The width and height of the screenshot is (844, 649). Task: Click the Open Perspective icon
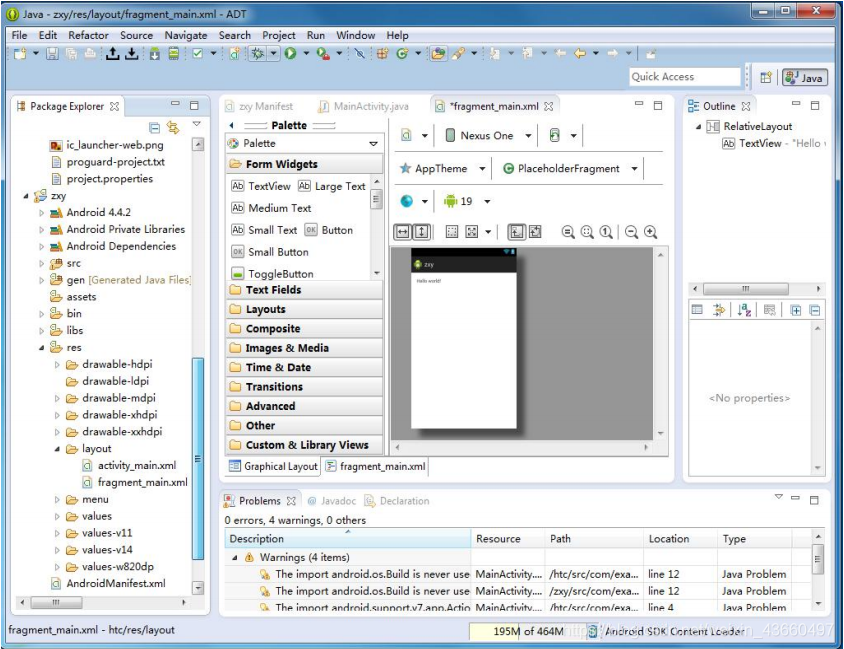(765, 77)
